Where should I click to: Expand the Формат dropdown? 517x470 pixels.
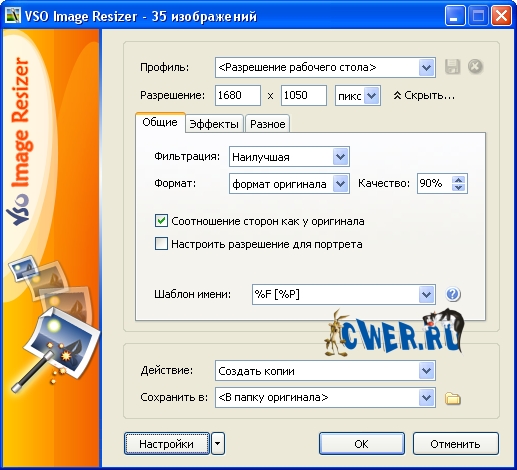pos(340,184)
